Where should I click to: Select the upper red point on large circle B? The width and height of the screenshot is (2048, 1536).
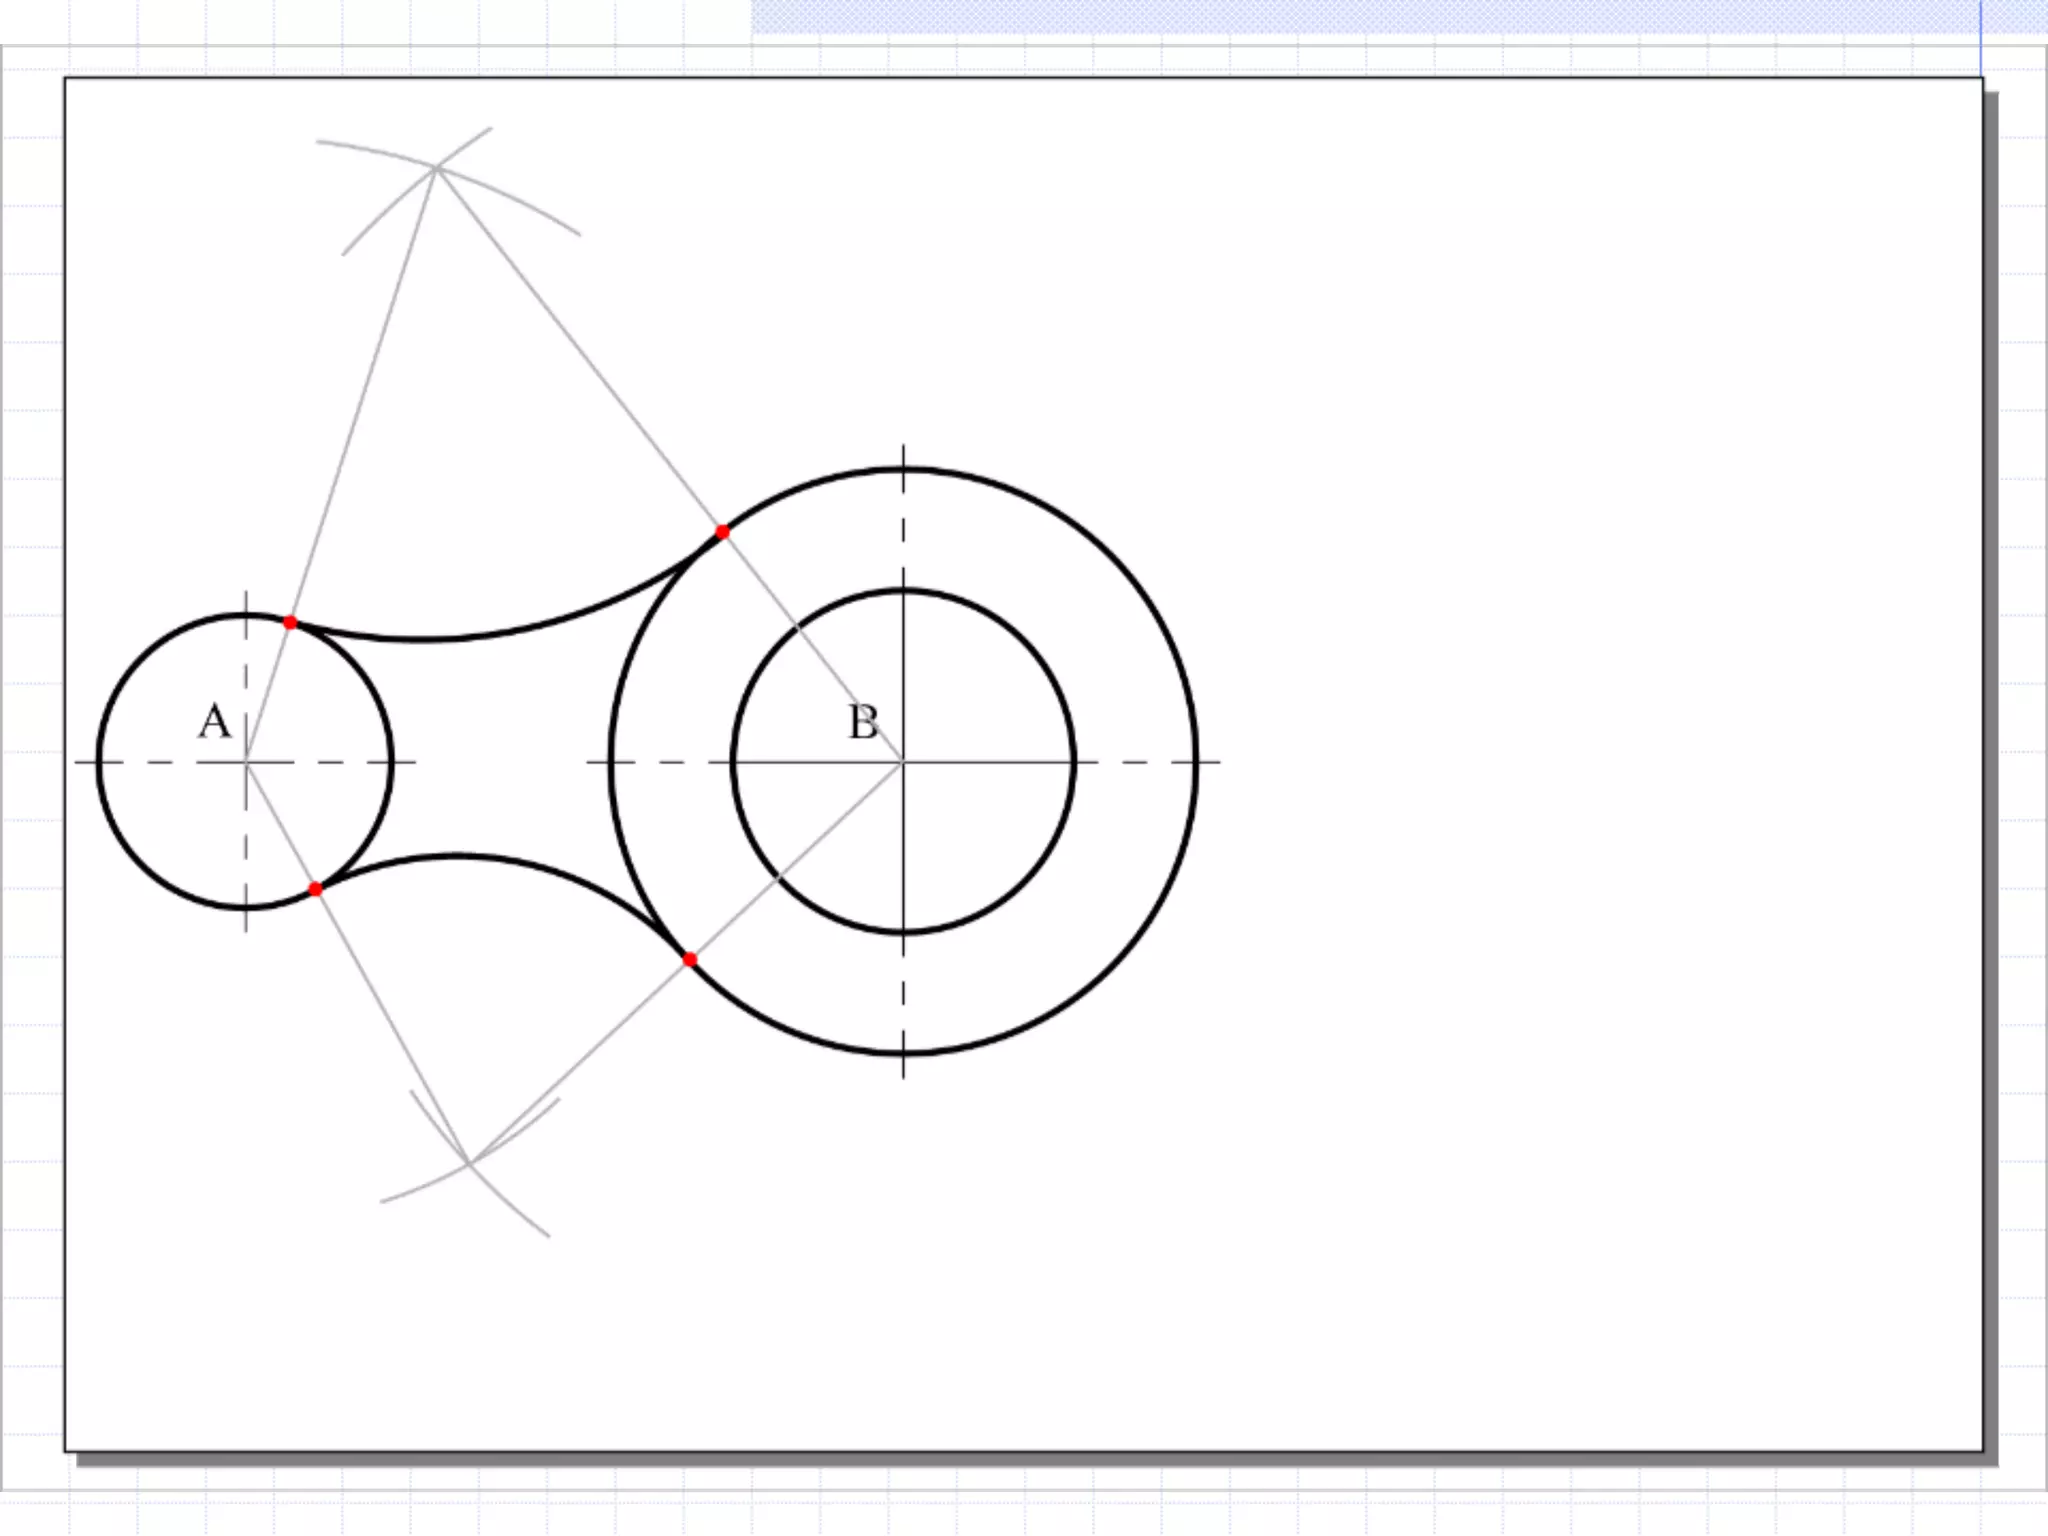click(723, 532)
